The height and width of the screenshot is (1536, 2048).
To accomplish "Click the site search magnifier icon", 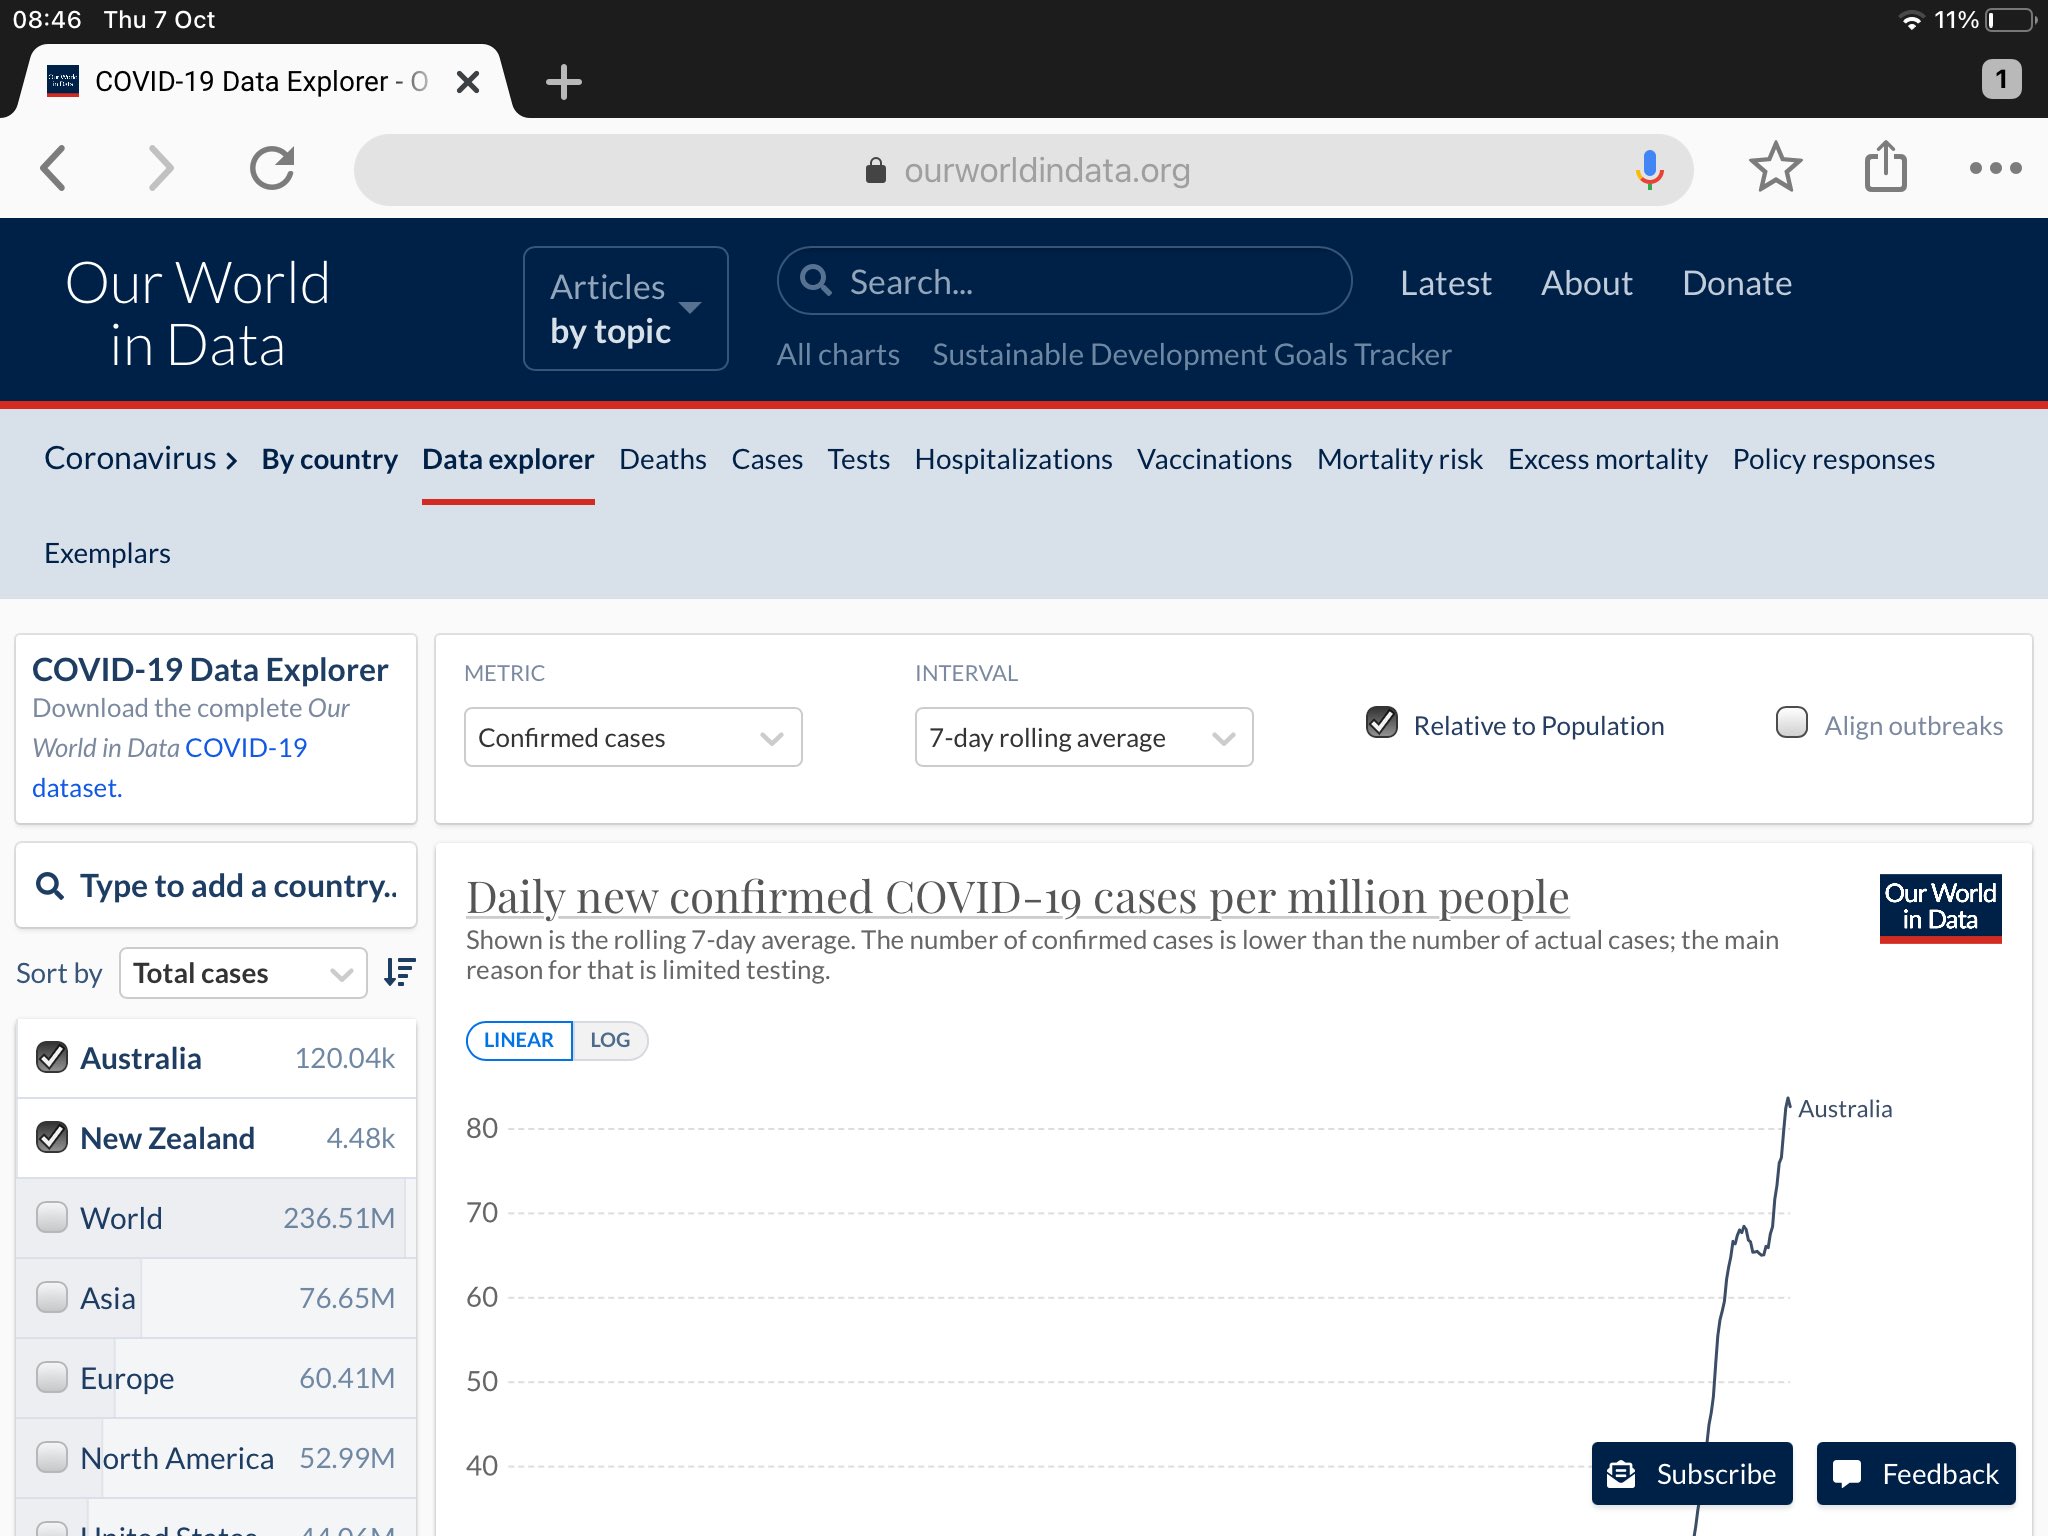I will 816,281.
